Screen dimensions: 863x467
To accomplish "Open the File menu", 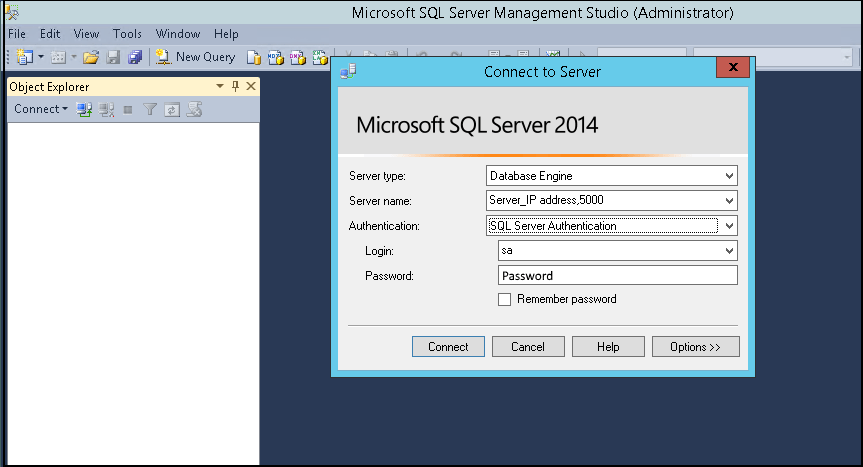I will tap(17, 34).
